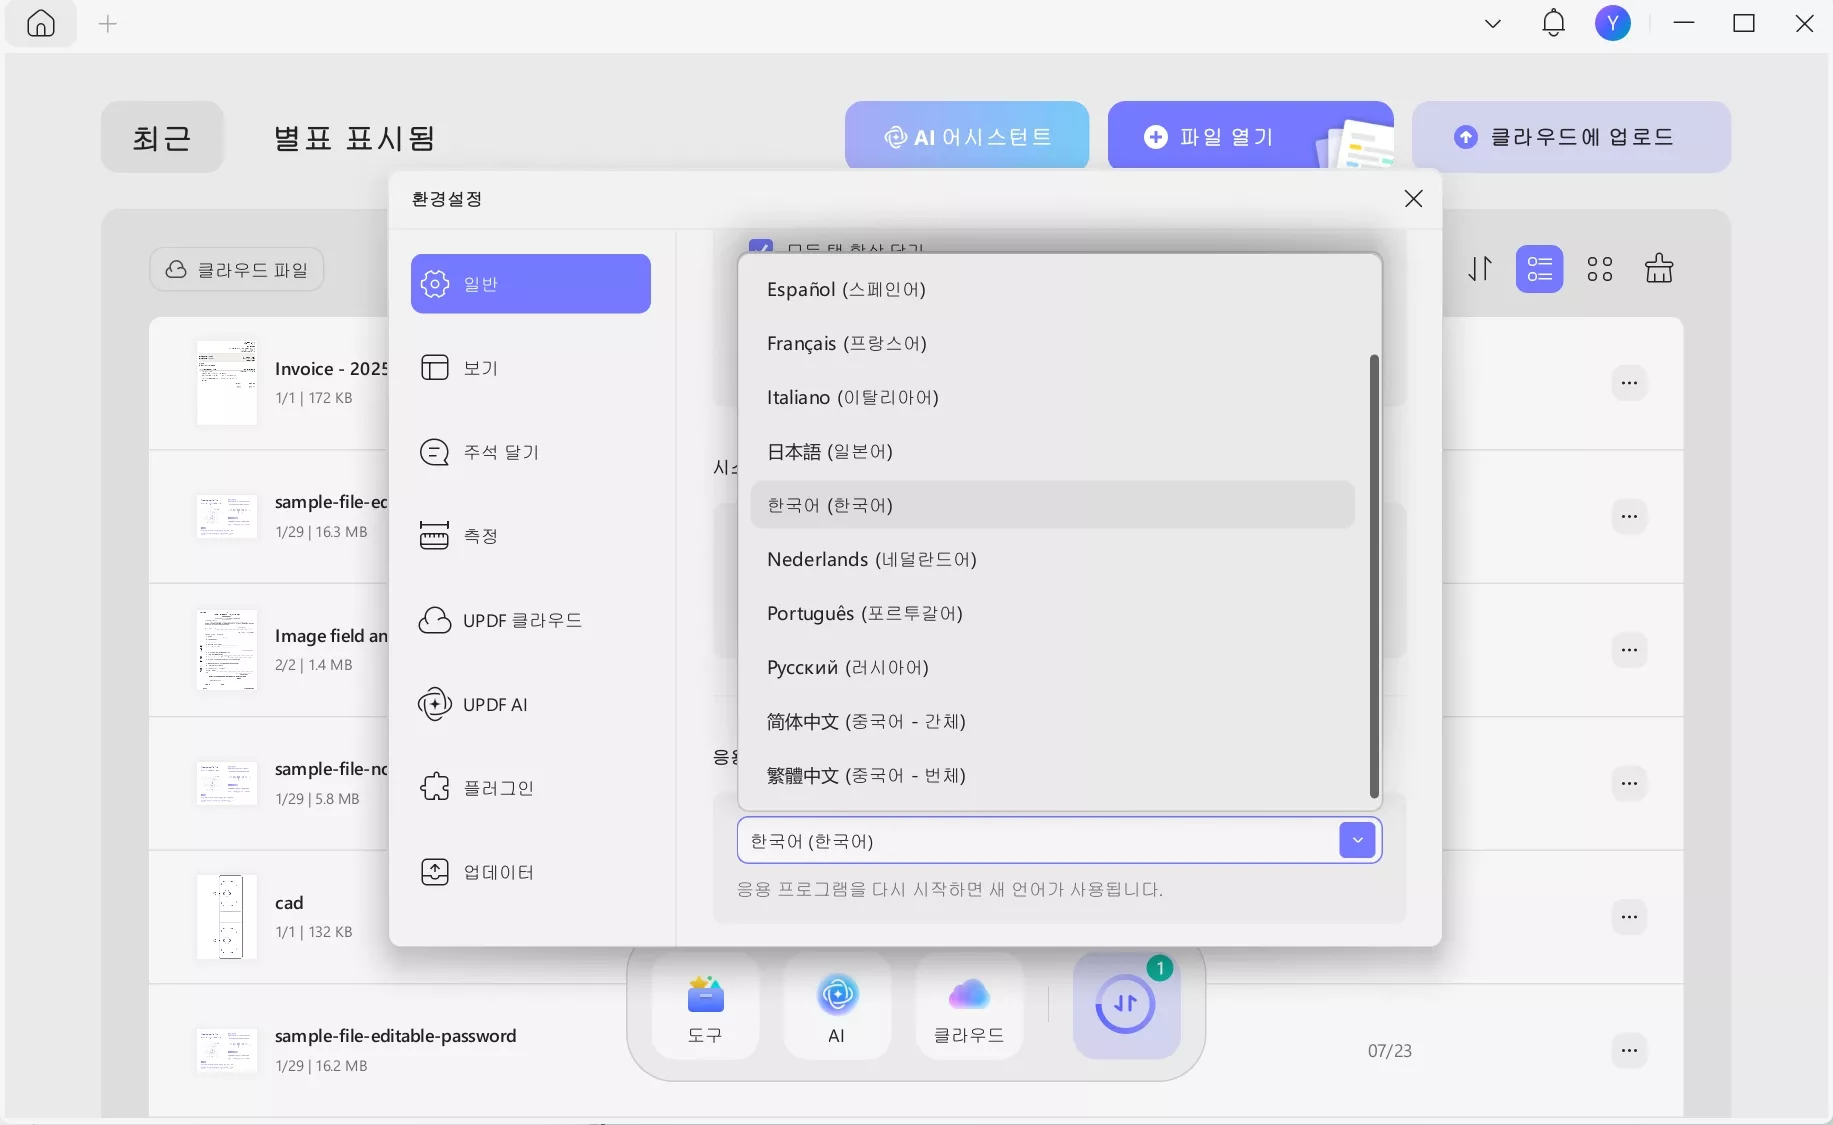The width and height of the screenshot is (1833, 1125).
Task: Select 플러그인 settings category
Action: [x=531, y=788]
